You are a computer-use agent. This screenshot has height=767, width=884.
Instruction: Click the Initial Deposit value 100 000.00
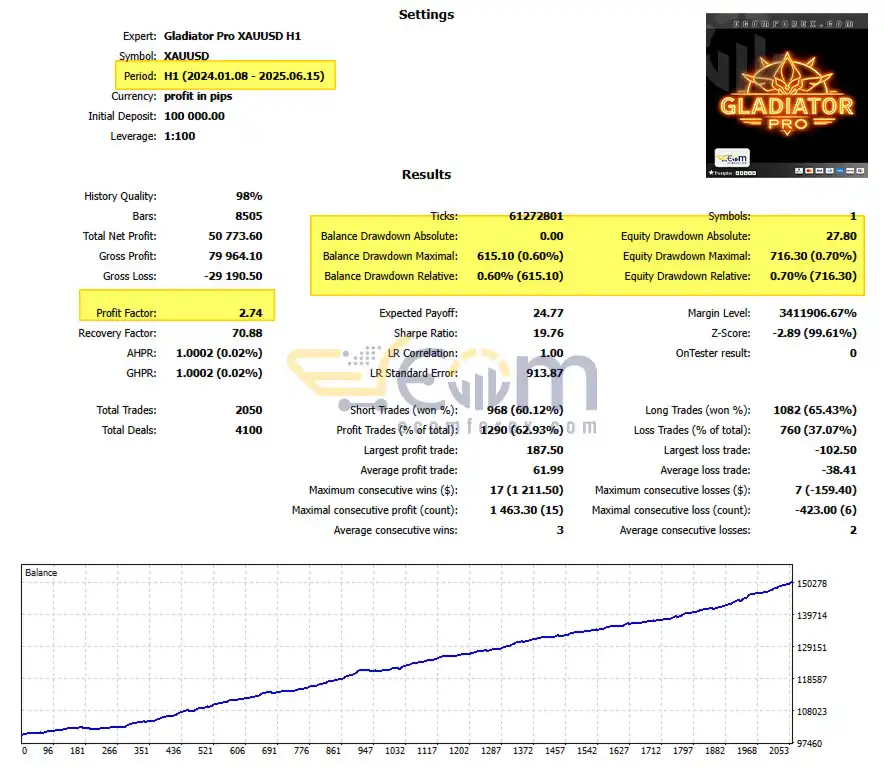pyautogui.click(x=195, y=116)
